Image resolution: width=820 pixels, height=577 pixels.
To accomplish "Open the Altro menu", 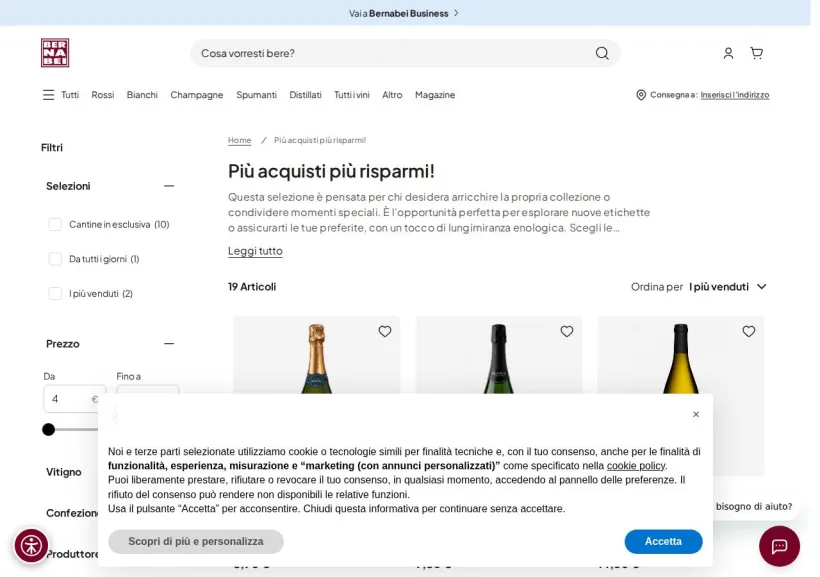I will pos(392,95).
